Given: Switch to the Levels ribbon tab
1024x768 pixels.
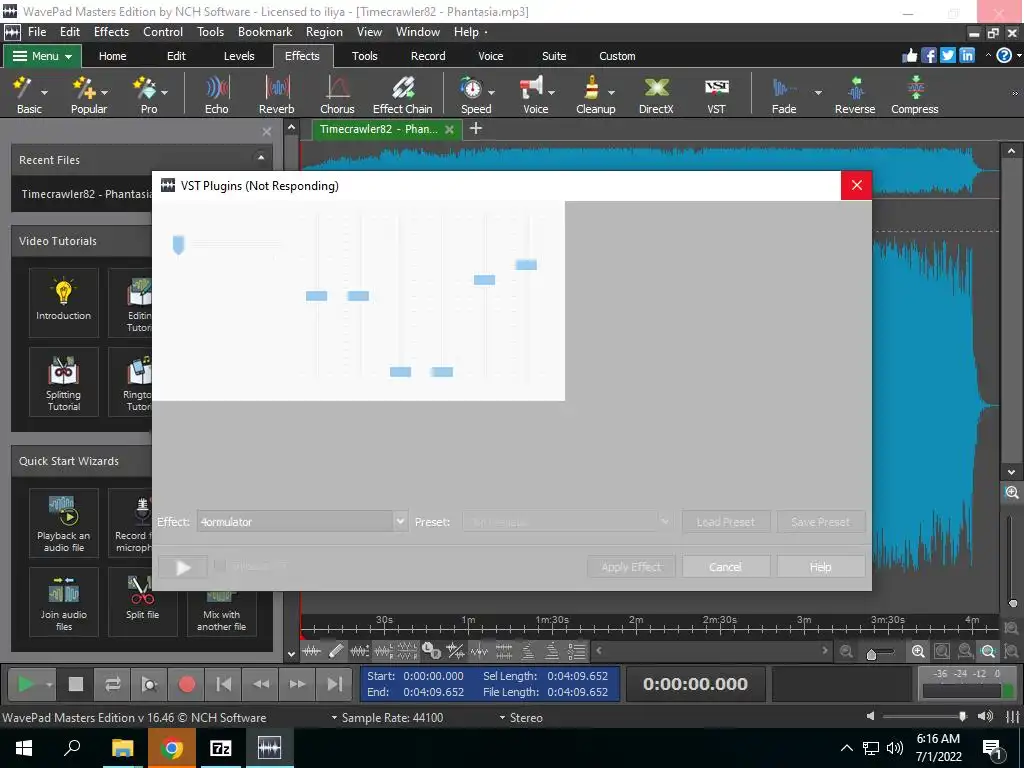Looking at the screenshot, I should 239,56.
